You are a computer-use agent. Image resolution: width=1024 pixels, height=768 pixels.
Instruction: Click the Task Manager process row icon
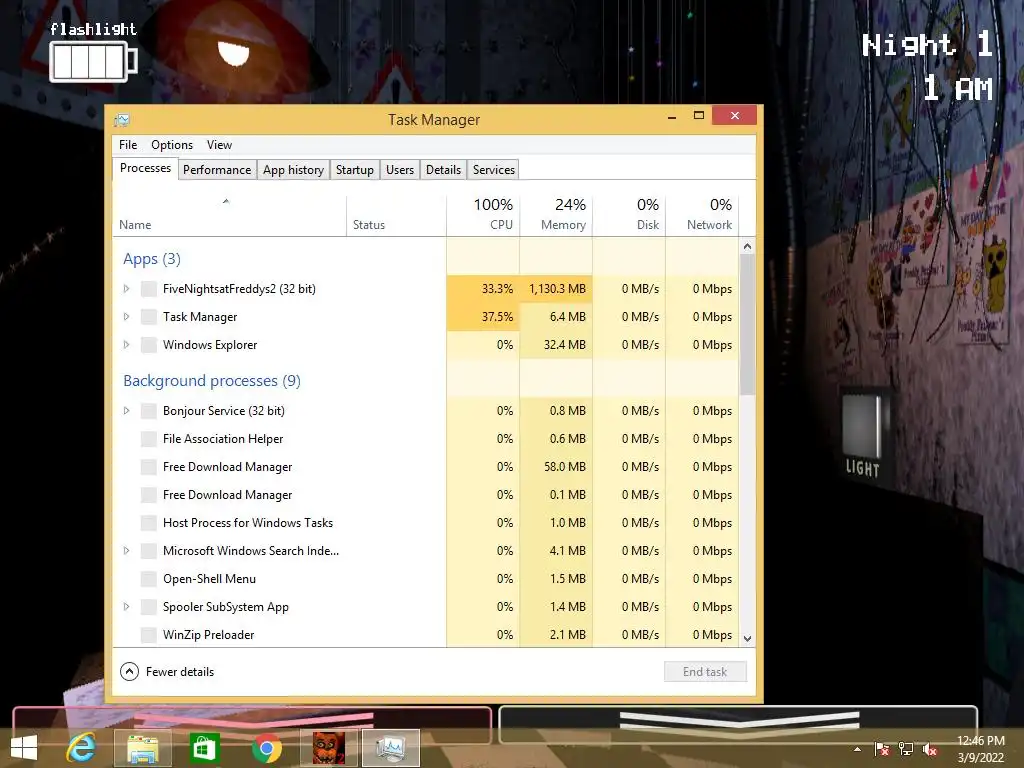pos(149,317)
